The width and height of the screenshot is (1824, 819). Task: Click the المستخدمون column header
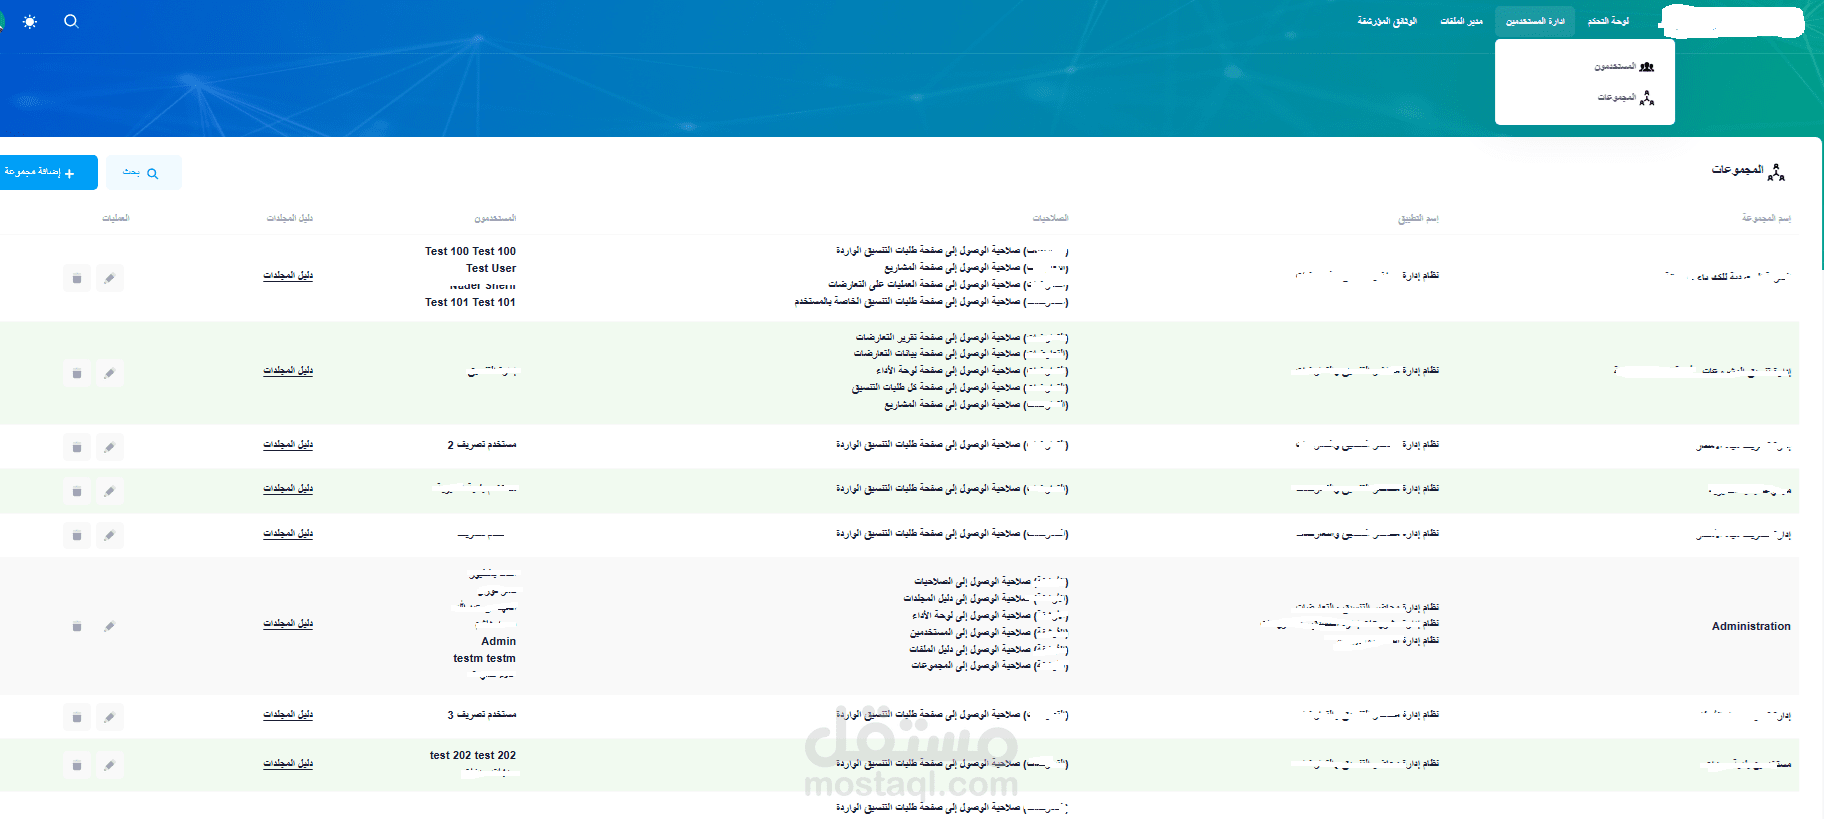pyautogui.click(x=495, y=218)
